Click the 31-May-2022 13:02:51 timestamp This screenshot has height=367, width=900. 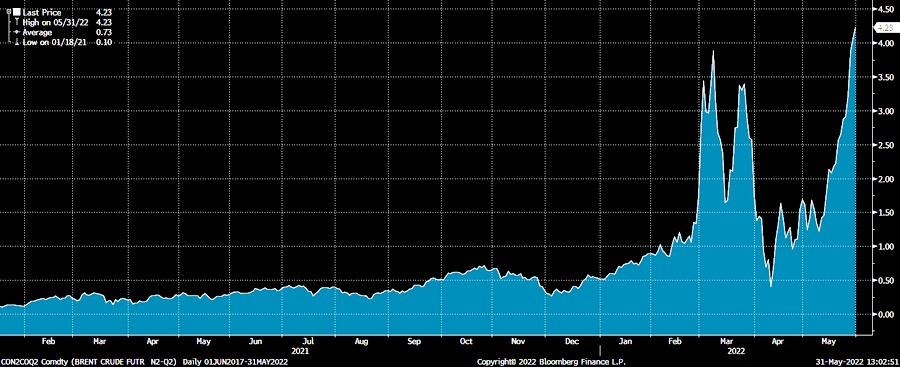858,362
